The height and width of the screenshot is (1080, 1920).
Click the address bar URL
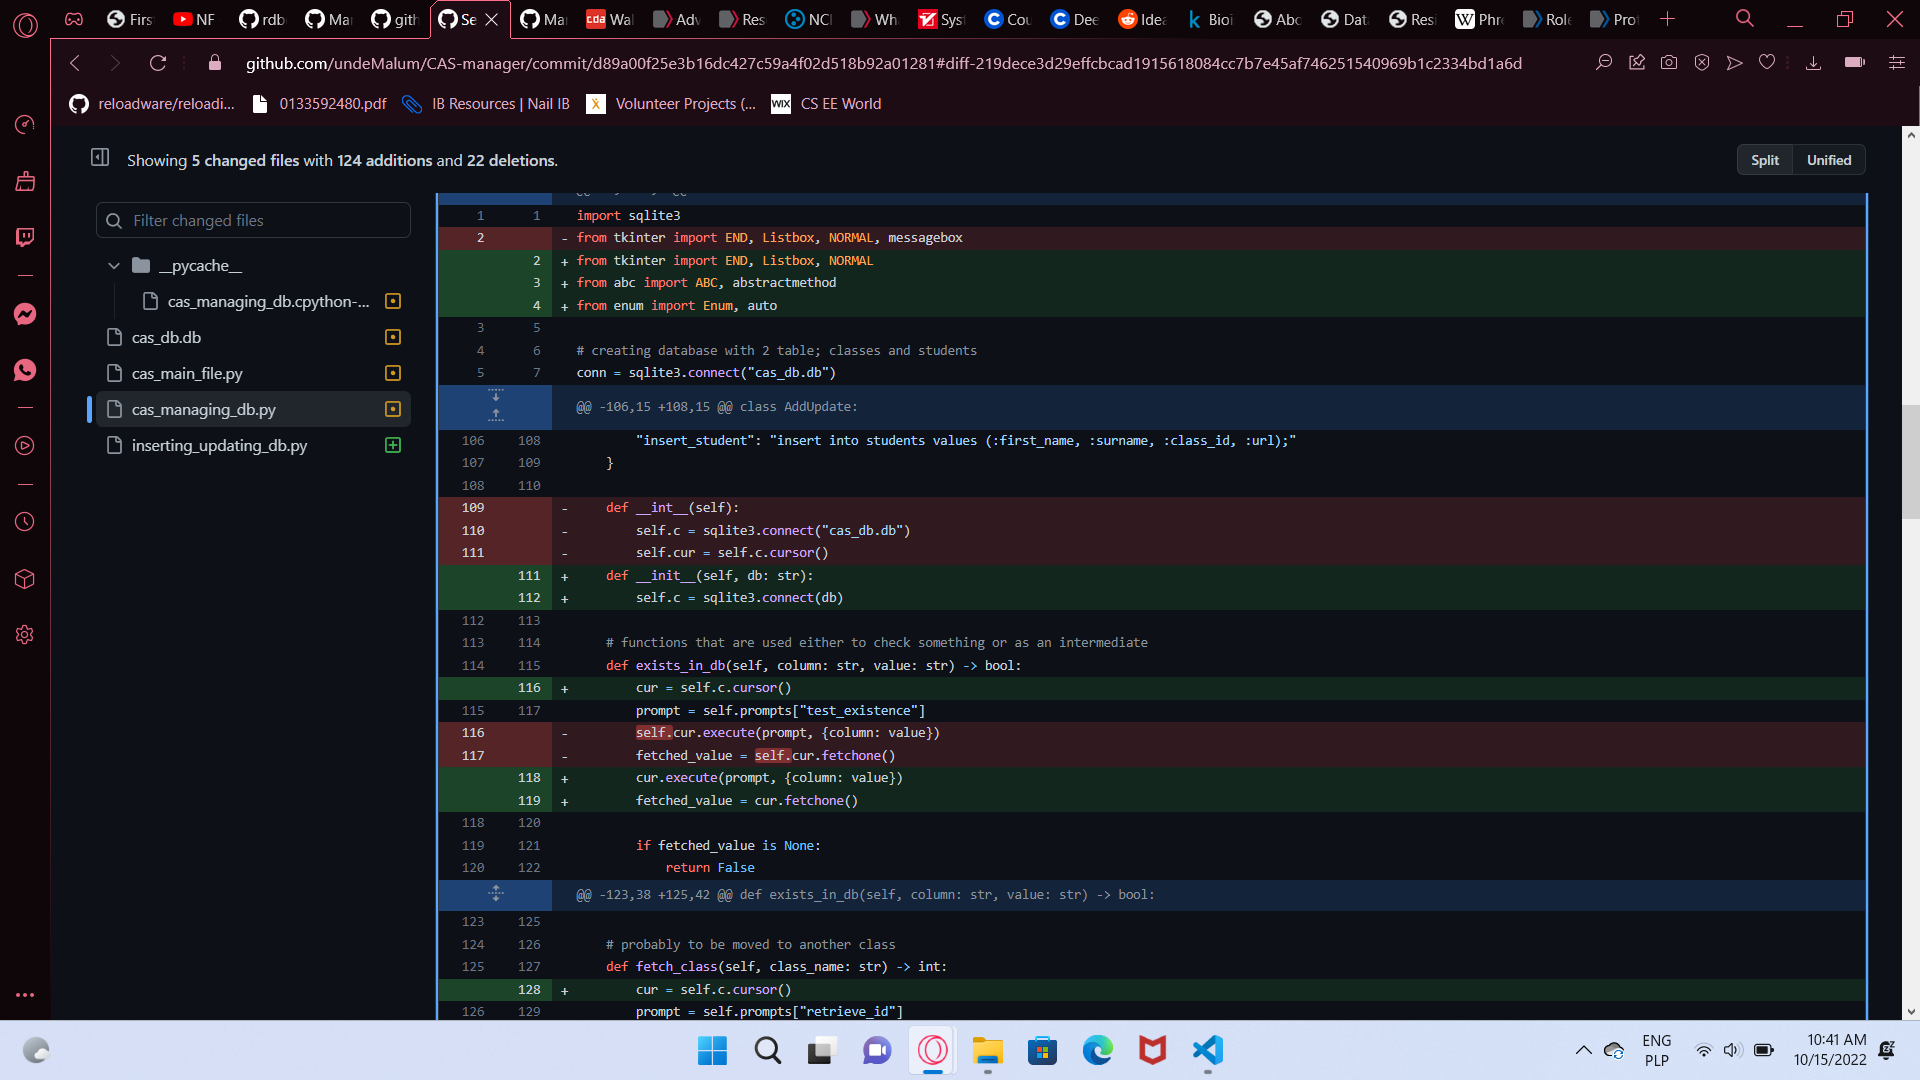point(884,63)
